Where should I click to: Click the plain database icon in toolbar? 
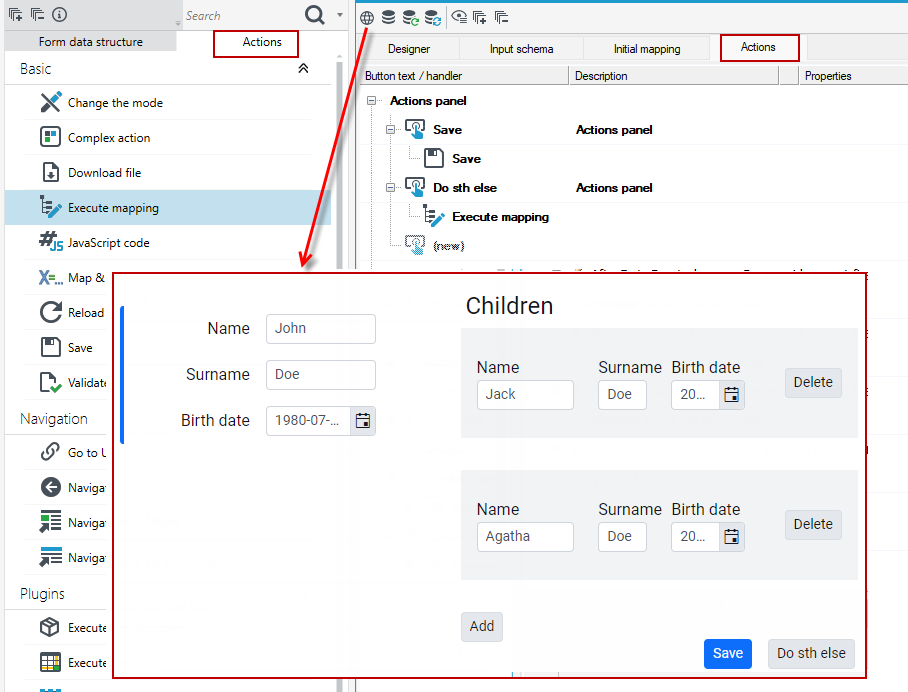tap(389, 17)
